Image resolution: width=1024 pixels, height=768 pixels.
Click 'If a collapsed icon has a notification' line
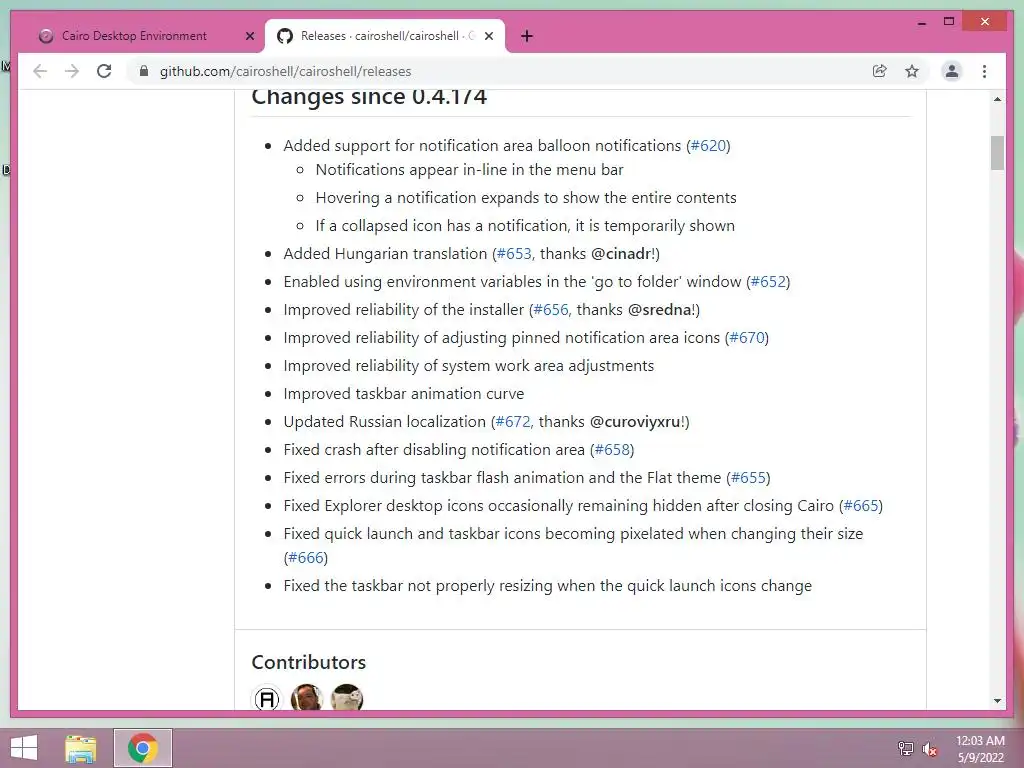click(x=525, y=226)
